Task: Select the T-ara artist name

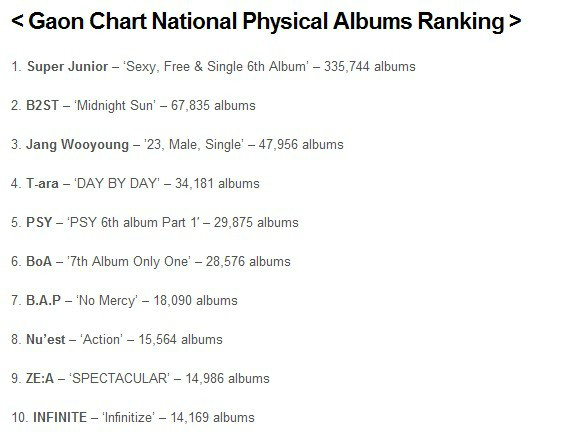Action: click(x=42, y=184)
